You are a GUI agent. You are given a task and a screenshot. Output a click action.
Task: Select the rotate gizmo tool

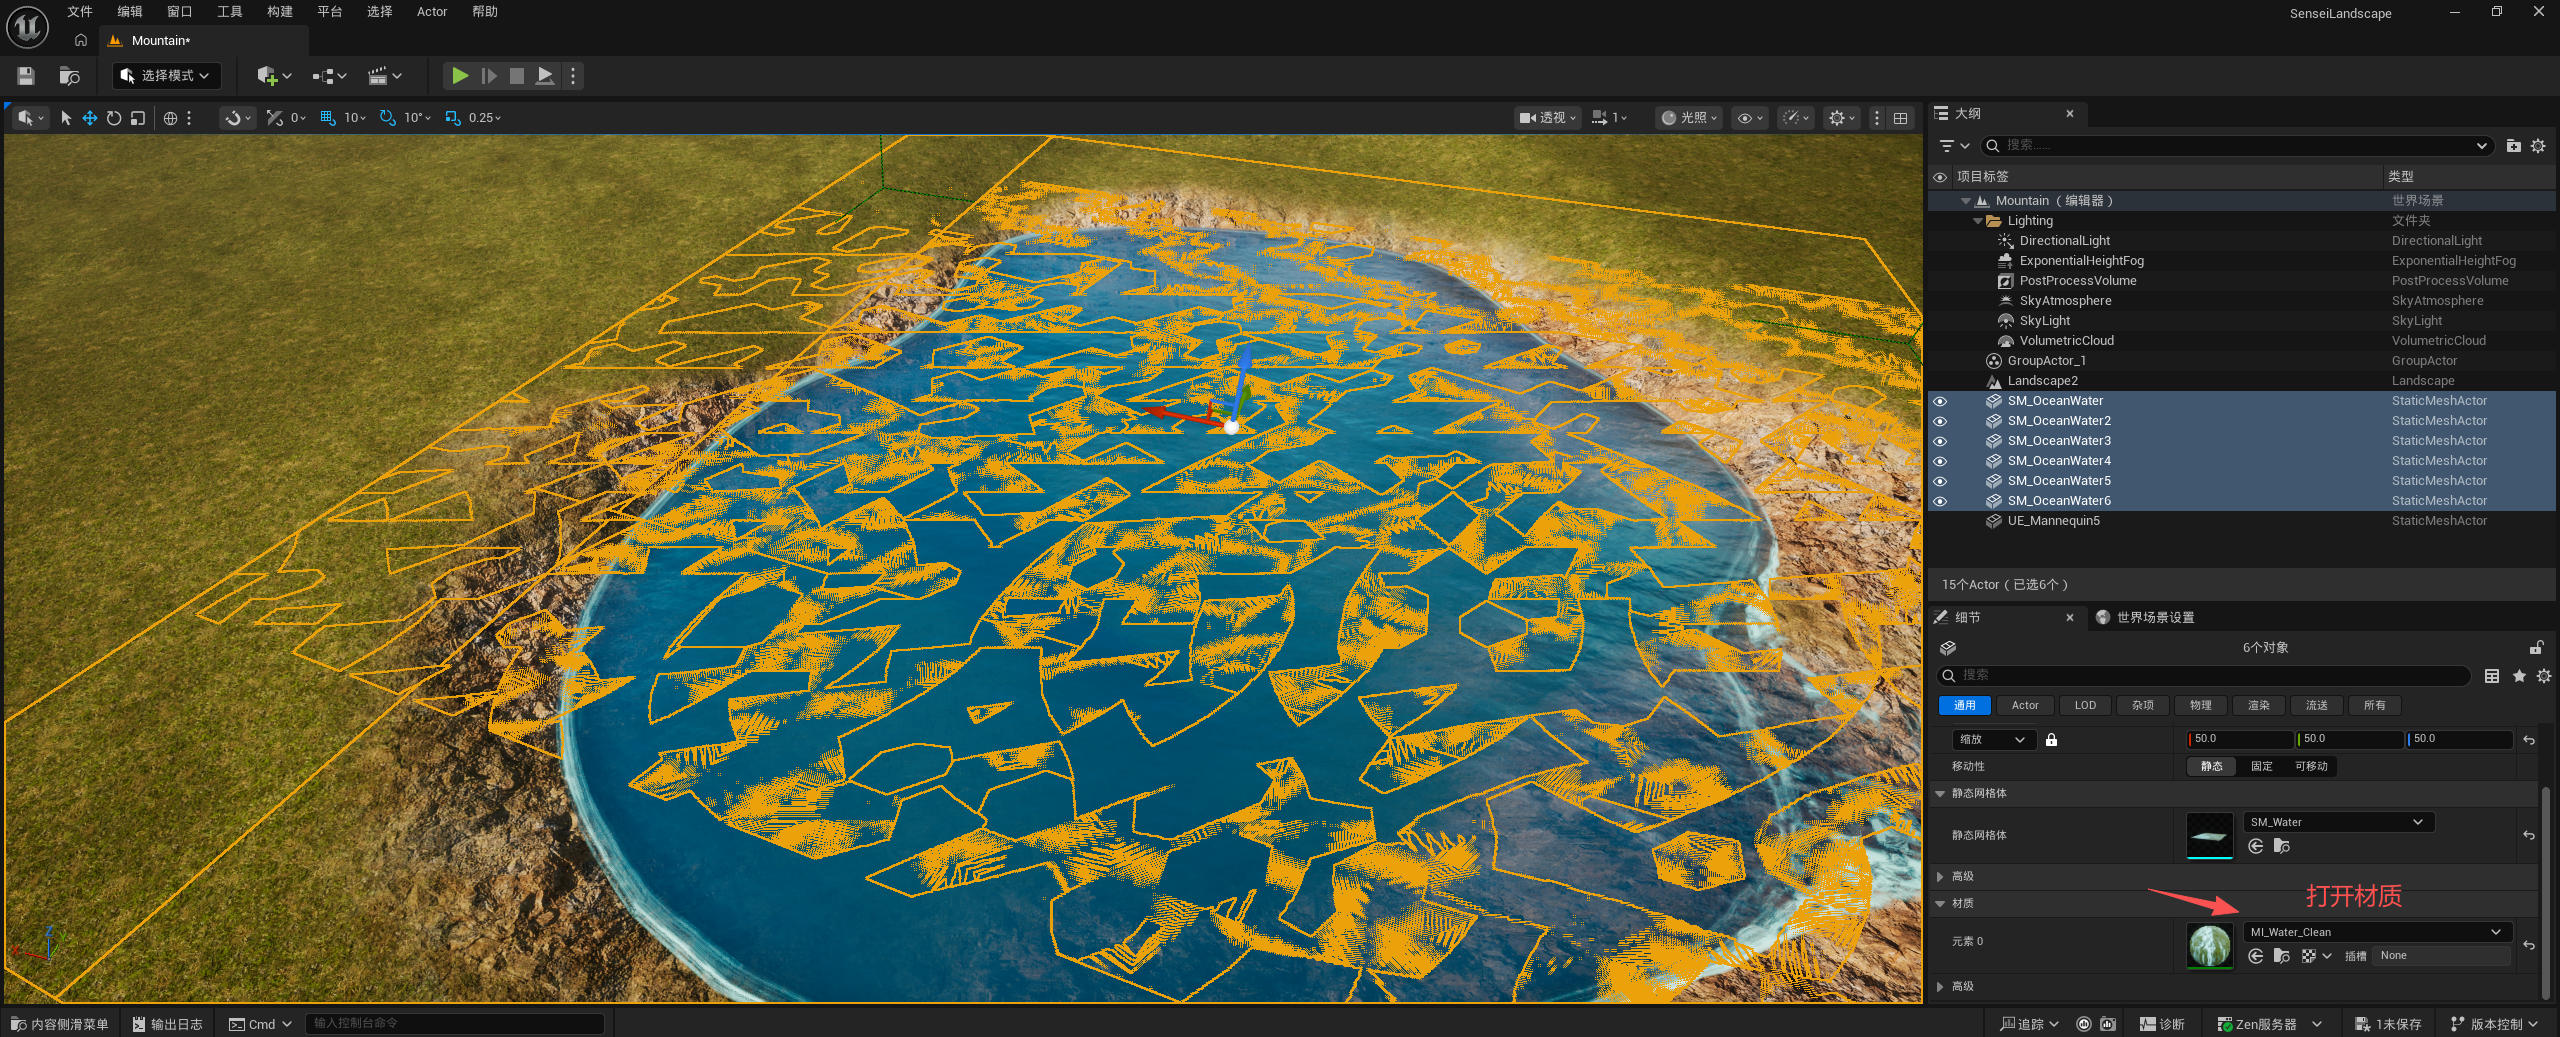tap(114, 118)
